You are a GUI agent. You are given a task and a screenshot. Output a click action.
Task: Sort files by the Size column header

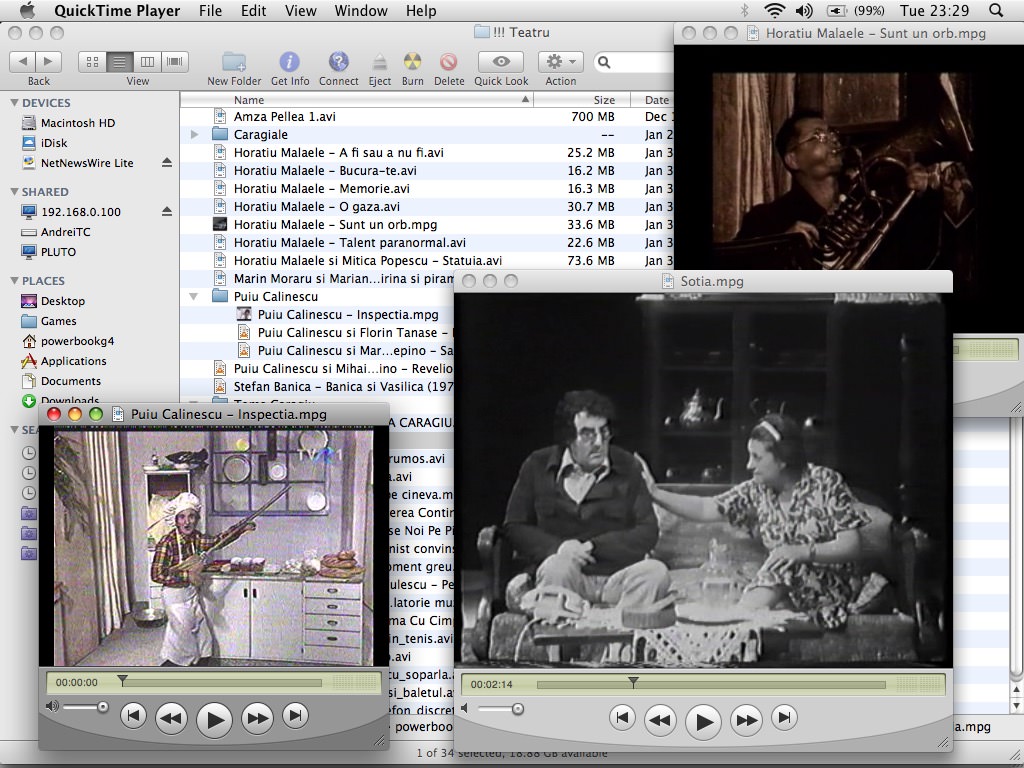click(x=582, y=100)
